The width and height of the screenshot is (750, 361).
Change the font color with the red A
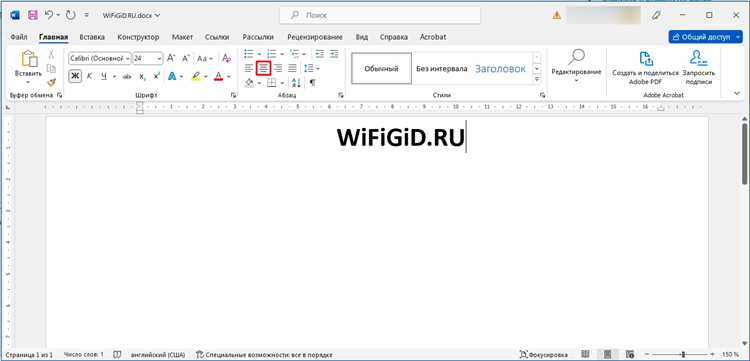click(x=219, y=77)
